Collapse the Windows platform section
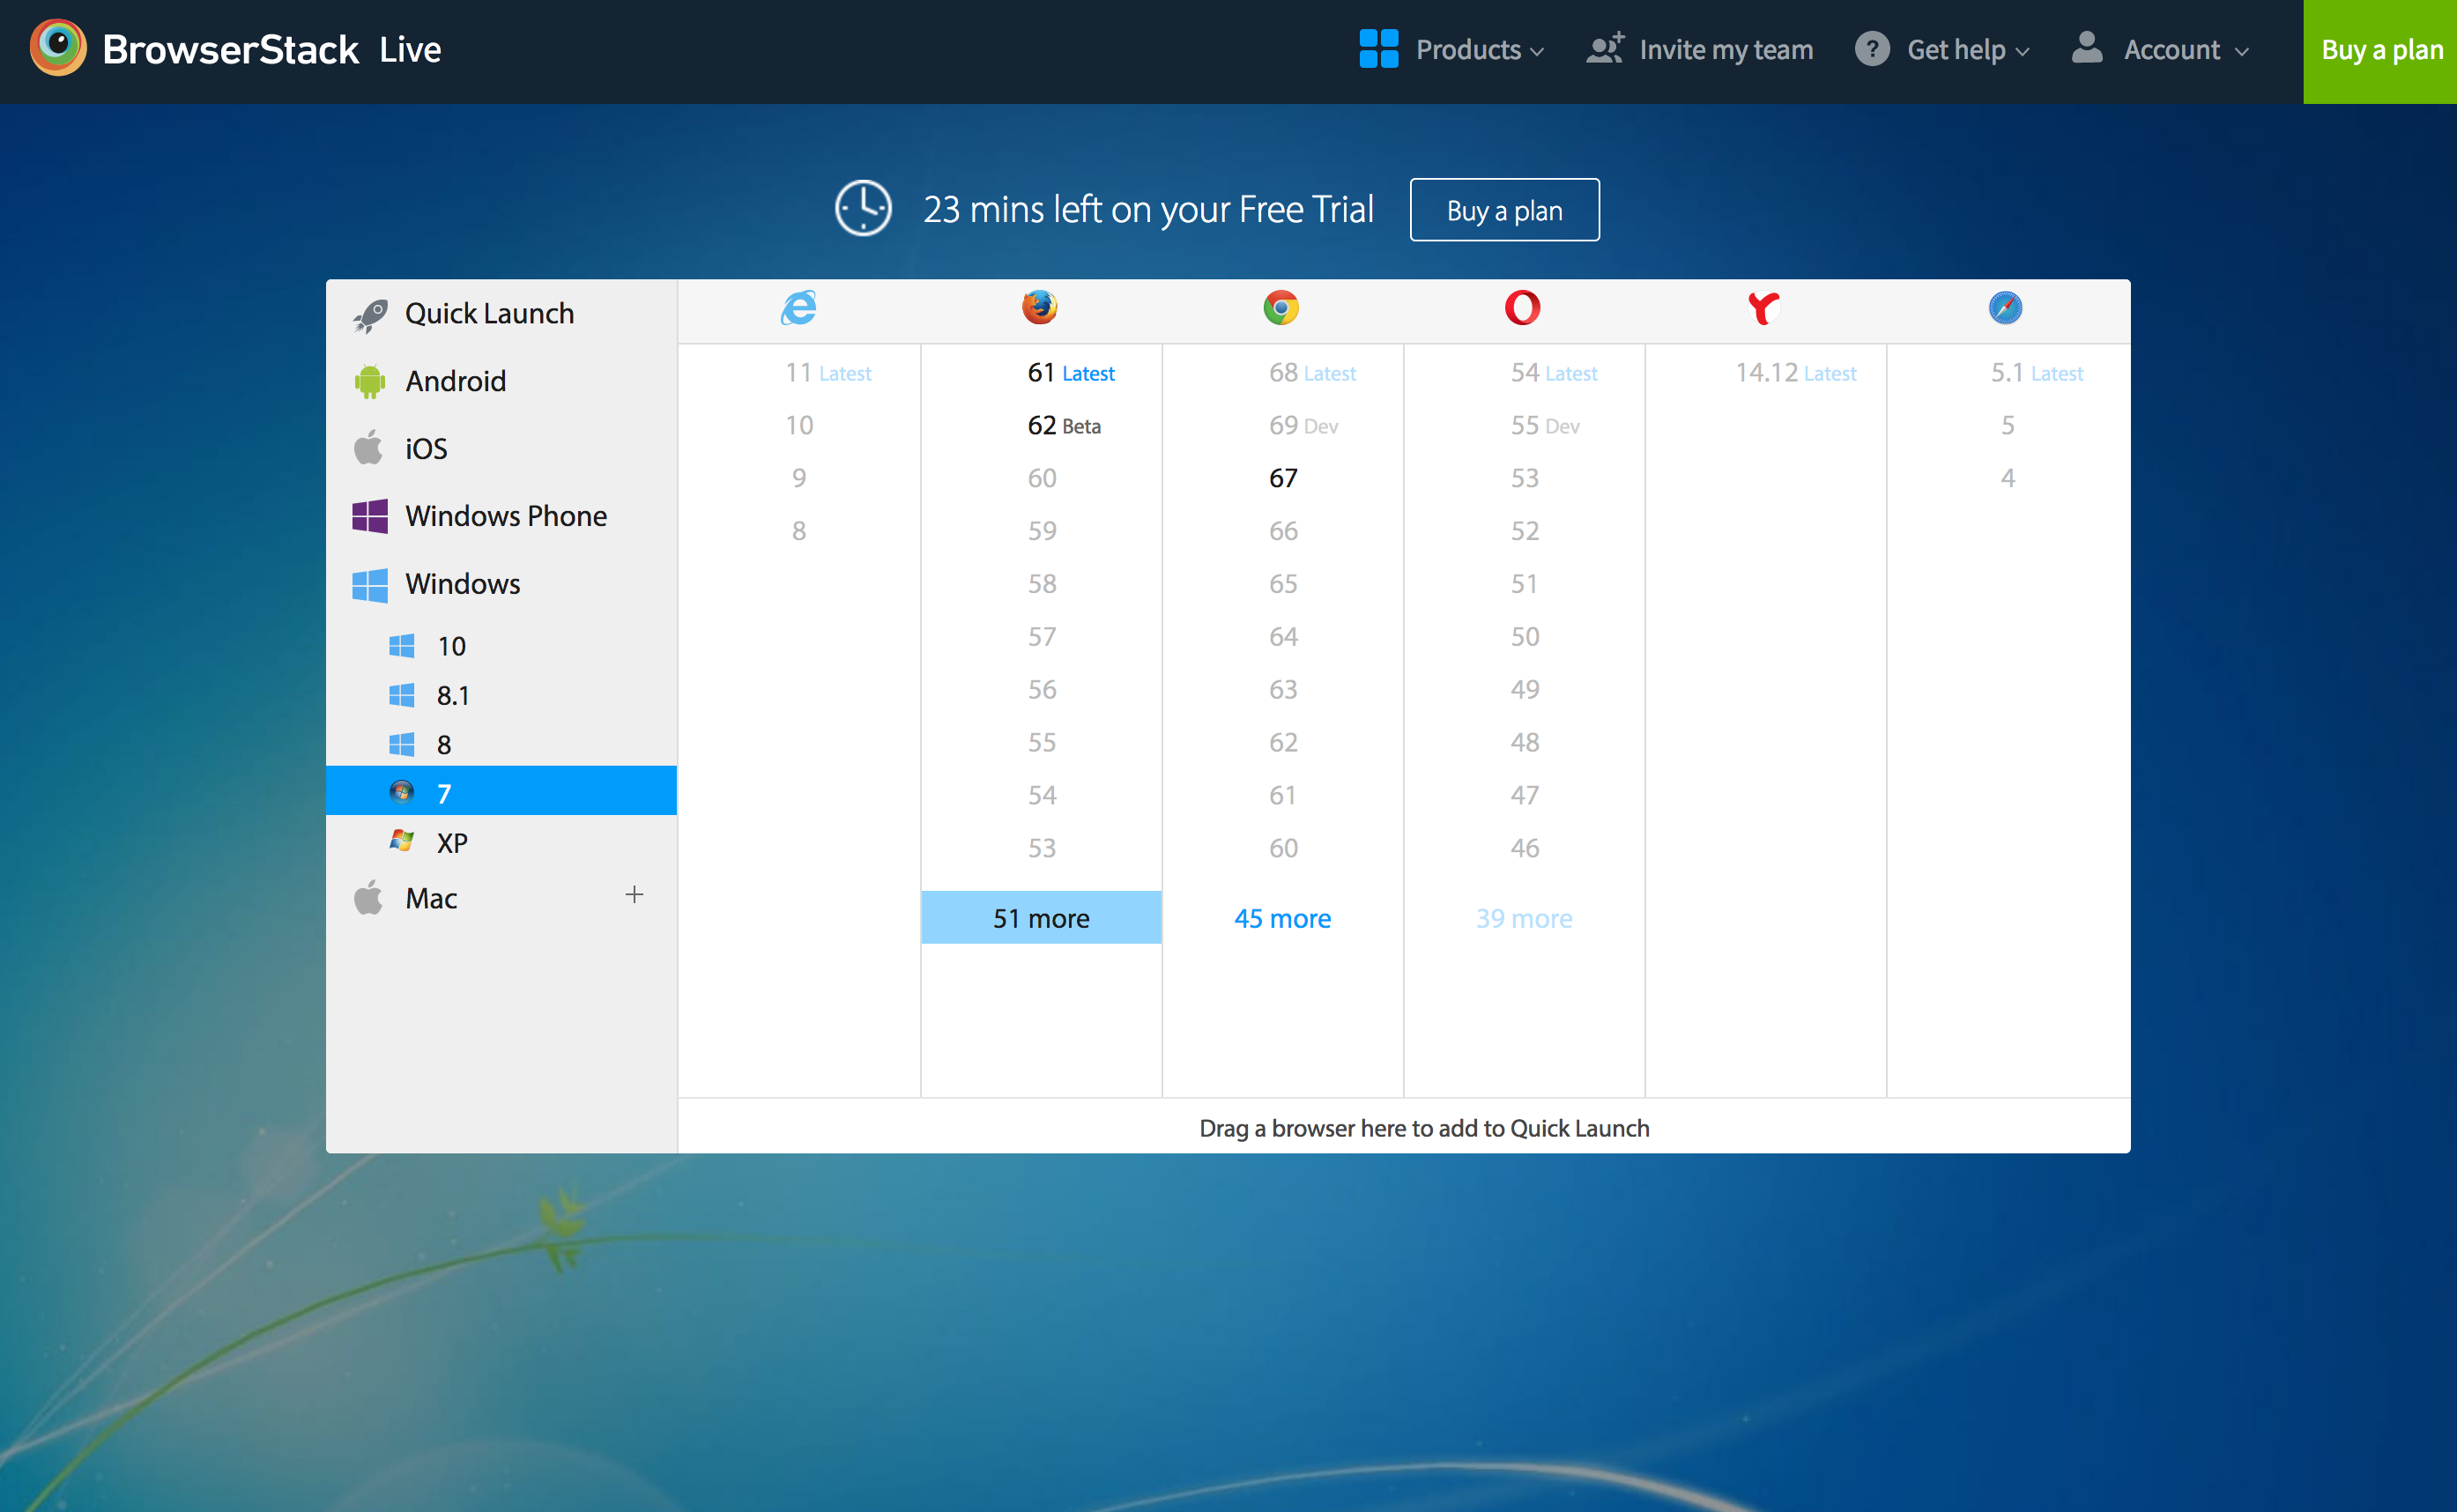This screenshot has height=1512, width=2457. pos(501,584)
